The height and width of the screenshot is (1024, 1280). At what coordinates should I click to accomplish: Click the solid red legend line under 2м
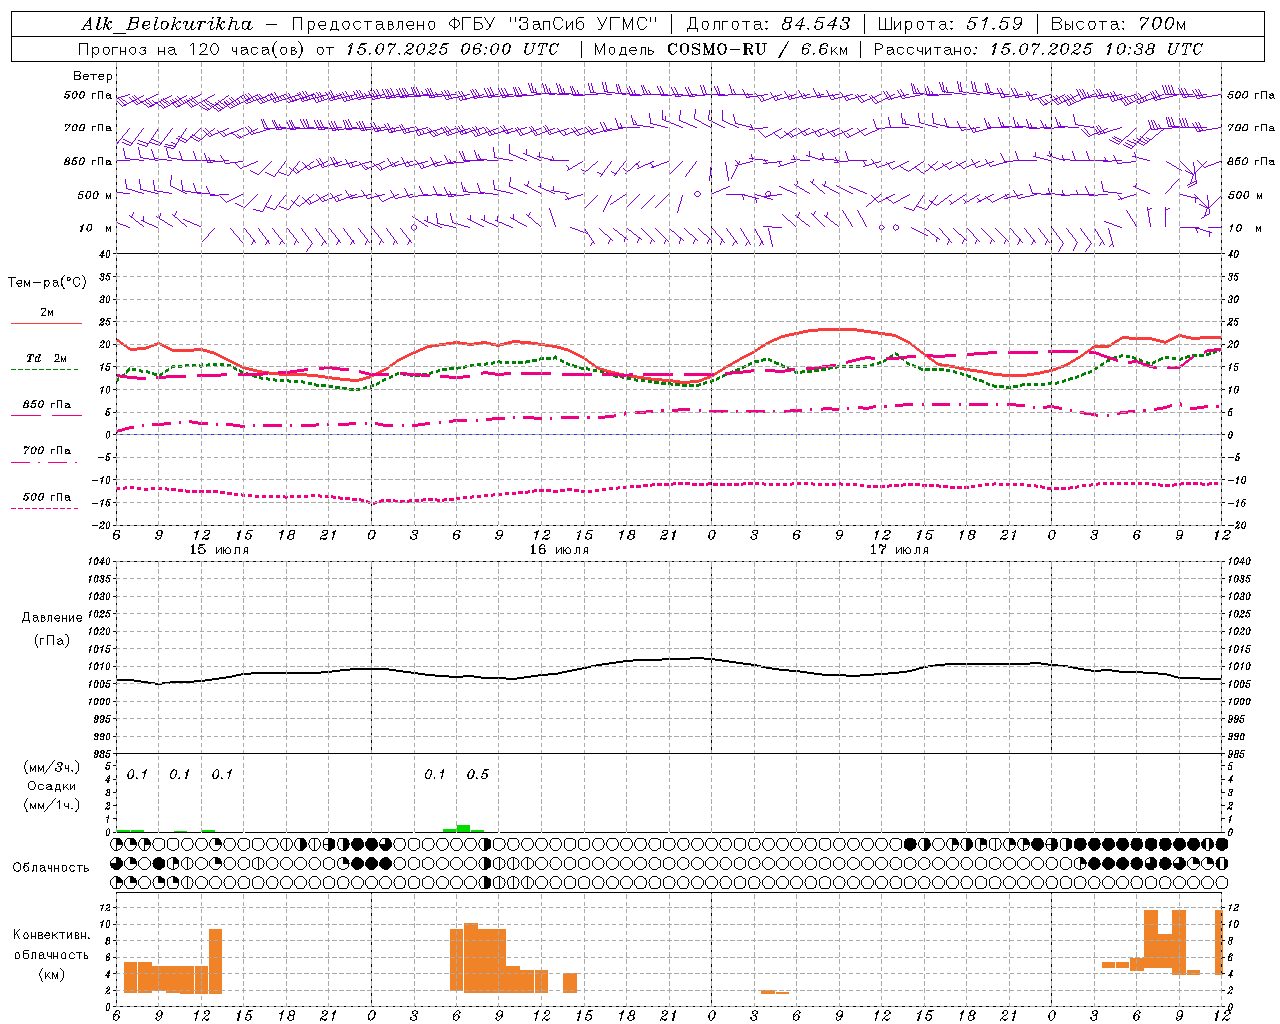click(x=46, y=324)
